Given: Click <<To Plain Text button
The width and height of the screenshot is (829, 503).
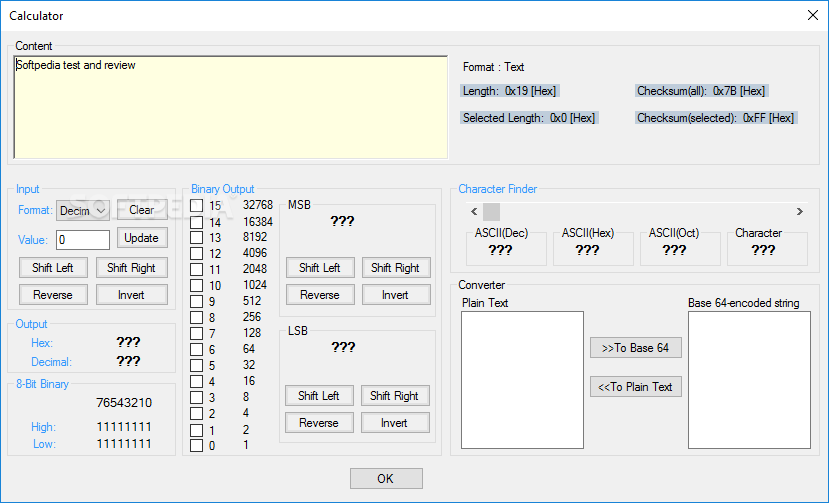Looking at the screenshot, I should point(635,387).
